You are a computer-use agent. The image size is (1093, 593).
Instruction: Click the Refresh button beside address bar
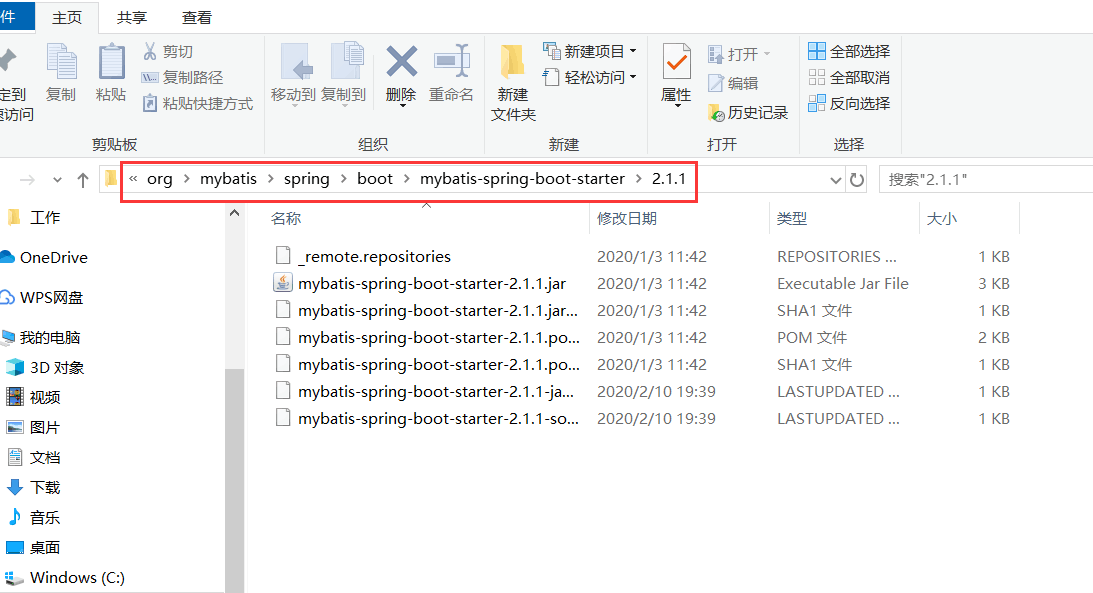857,180
